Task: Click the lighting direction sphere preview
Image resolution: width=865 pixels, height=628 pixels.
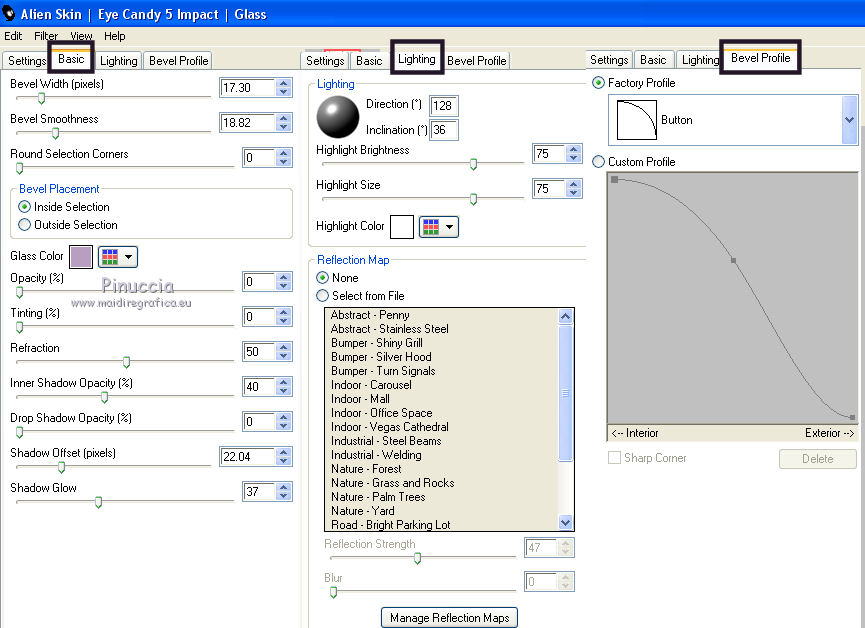Action: tap(337, 117)
